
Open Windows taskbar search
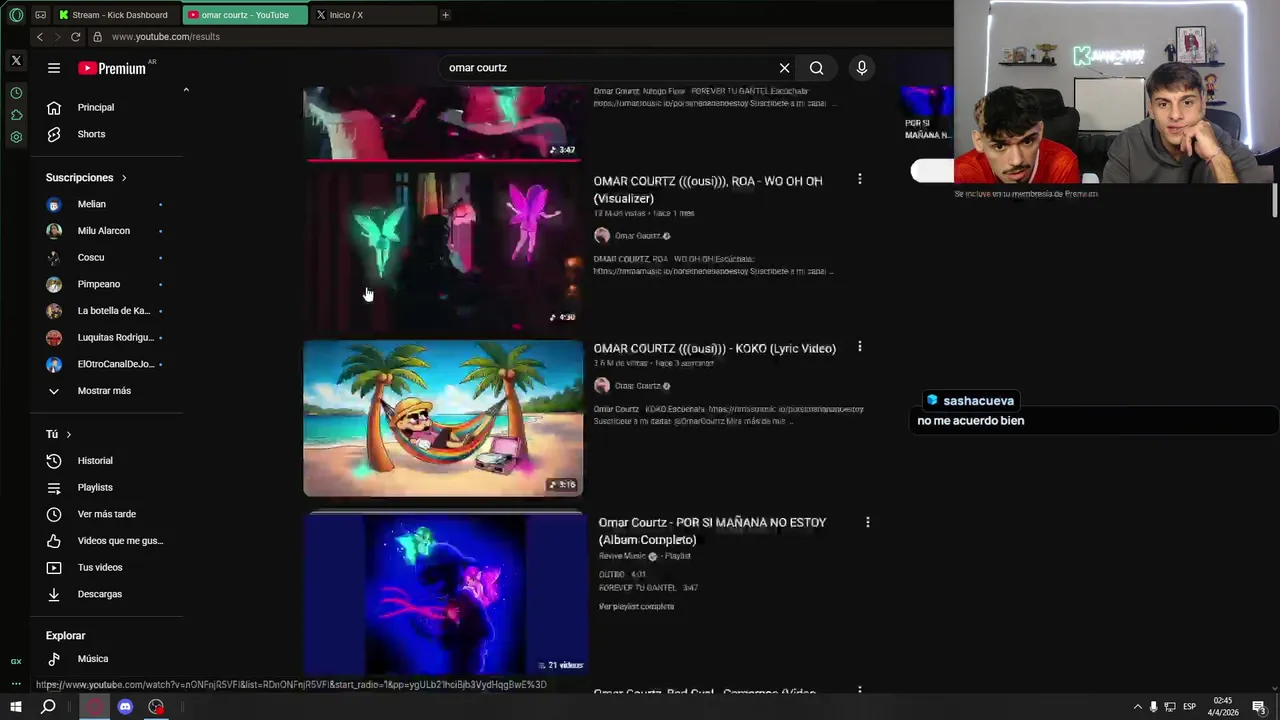pos(48,707)
